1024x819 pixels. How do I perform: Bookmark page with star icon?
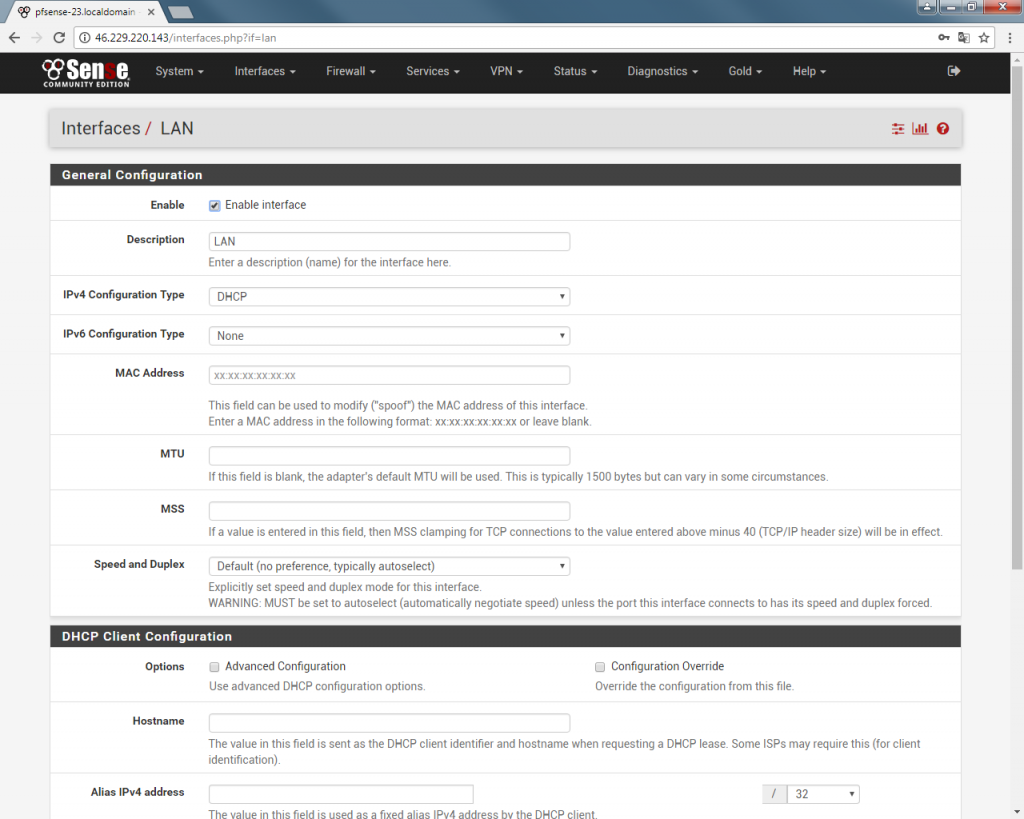click(x=984, y=38)
